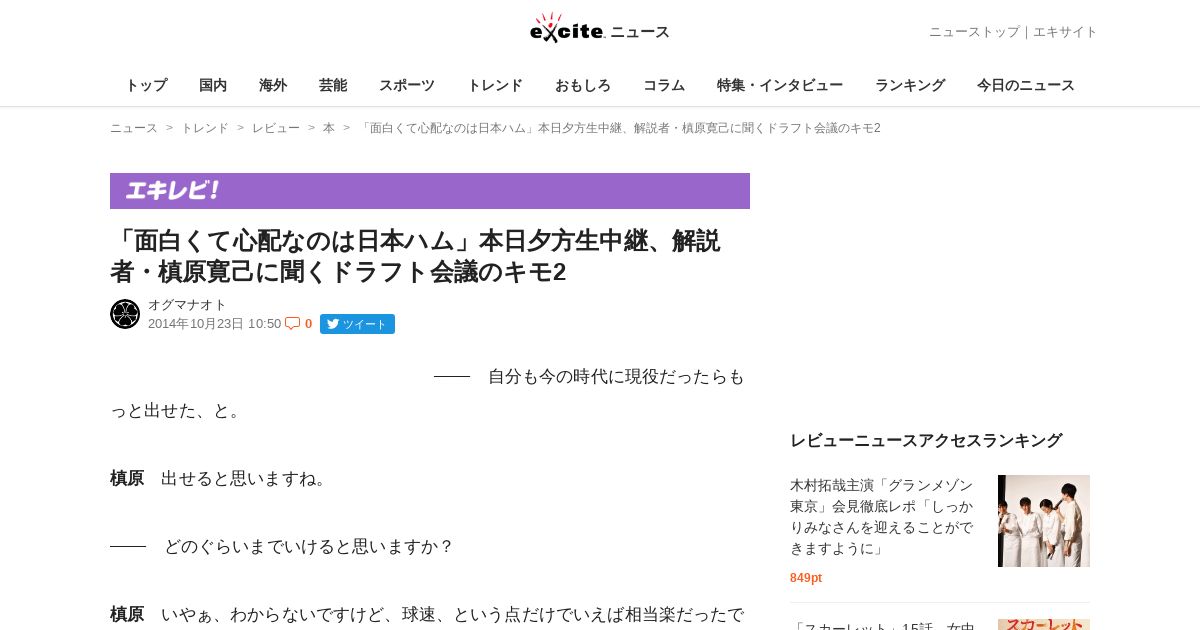1200x630 pixels.
Task: Open the Excite News logo
Action: 600,29
